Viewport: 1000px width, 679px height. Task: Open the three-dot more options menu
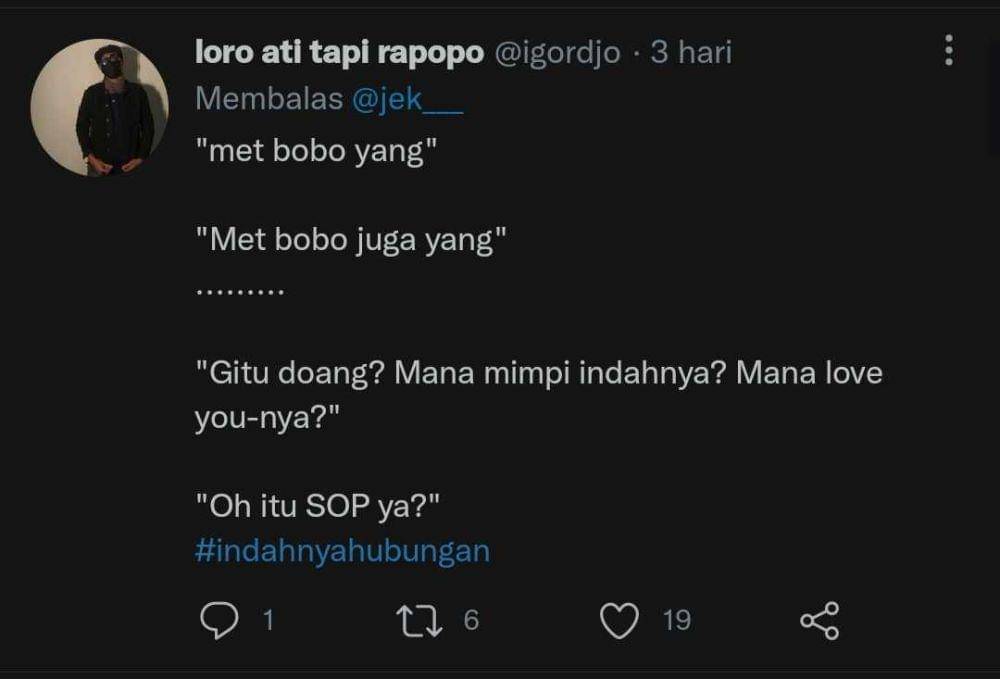948,50
